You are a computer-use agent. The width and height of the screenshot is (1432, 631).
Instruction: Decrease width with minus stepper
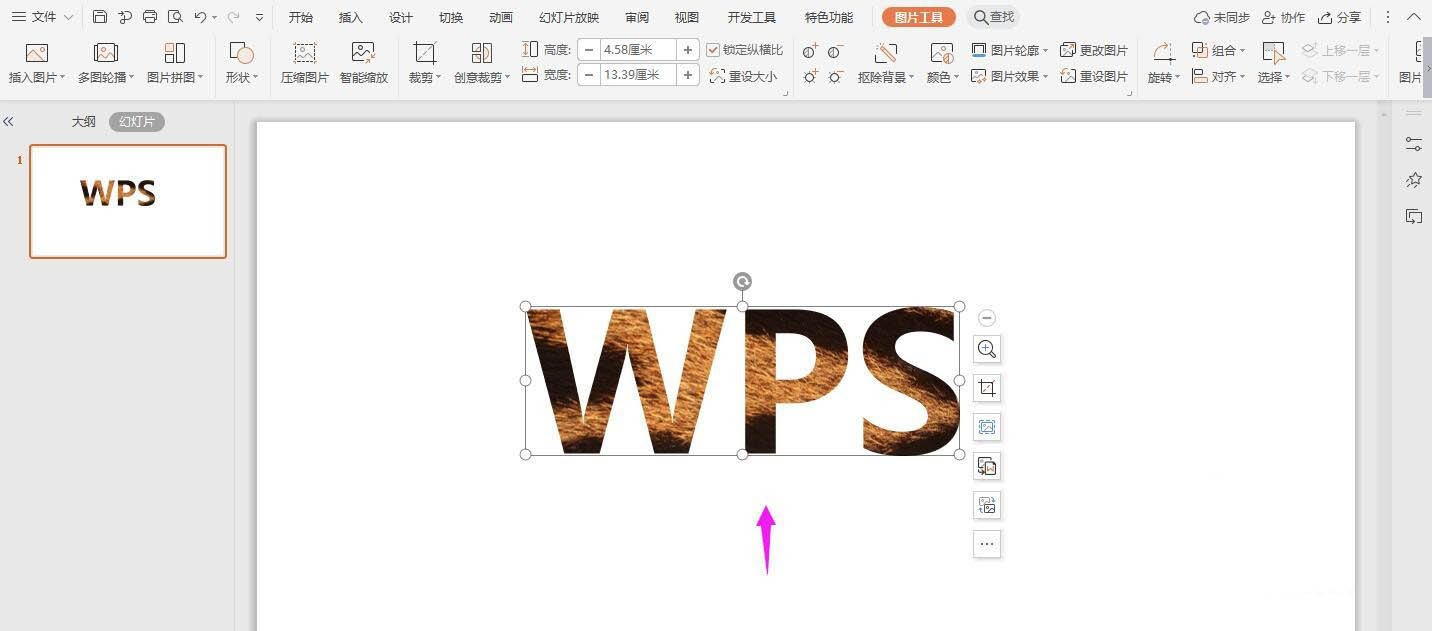[x=589, y=75]
